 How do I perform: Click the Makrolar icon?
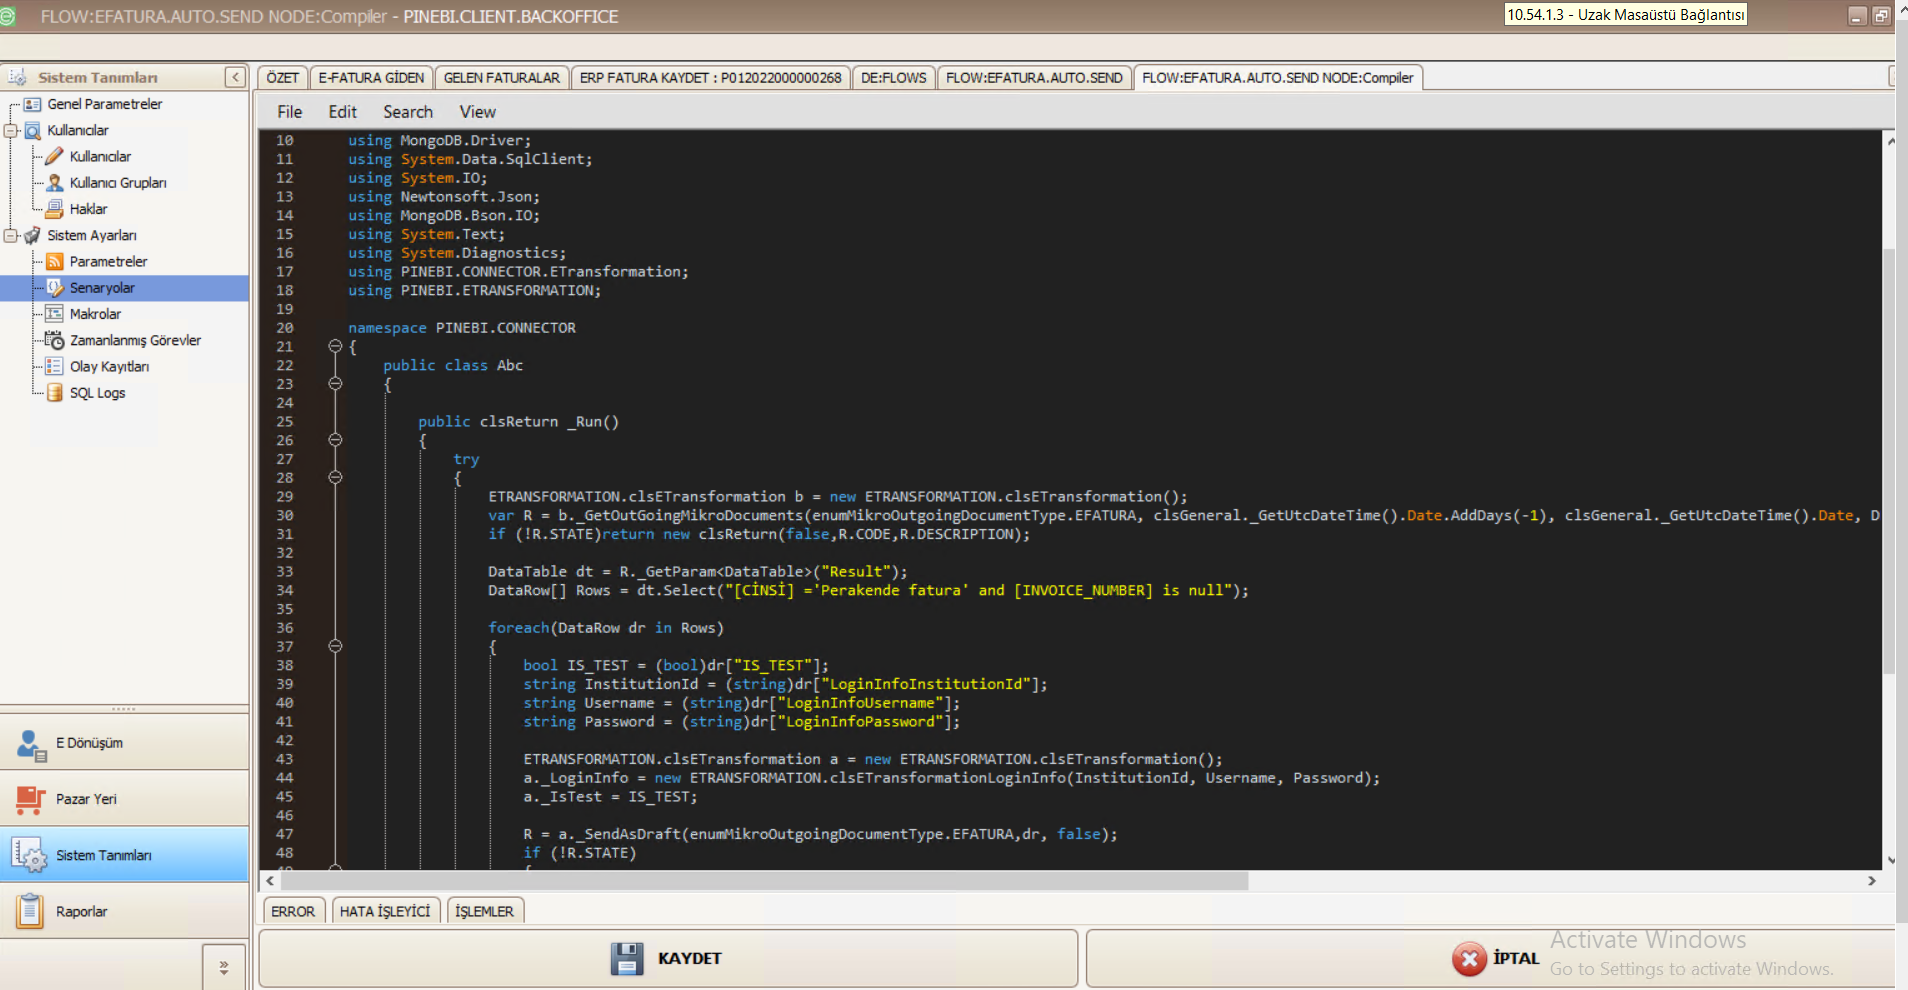[x=54, y=313]
